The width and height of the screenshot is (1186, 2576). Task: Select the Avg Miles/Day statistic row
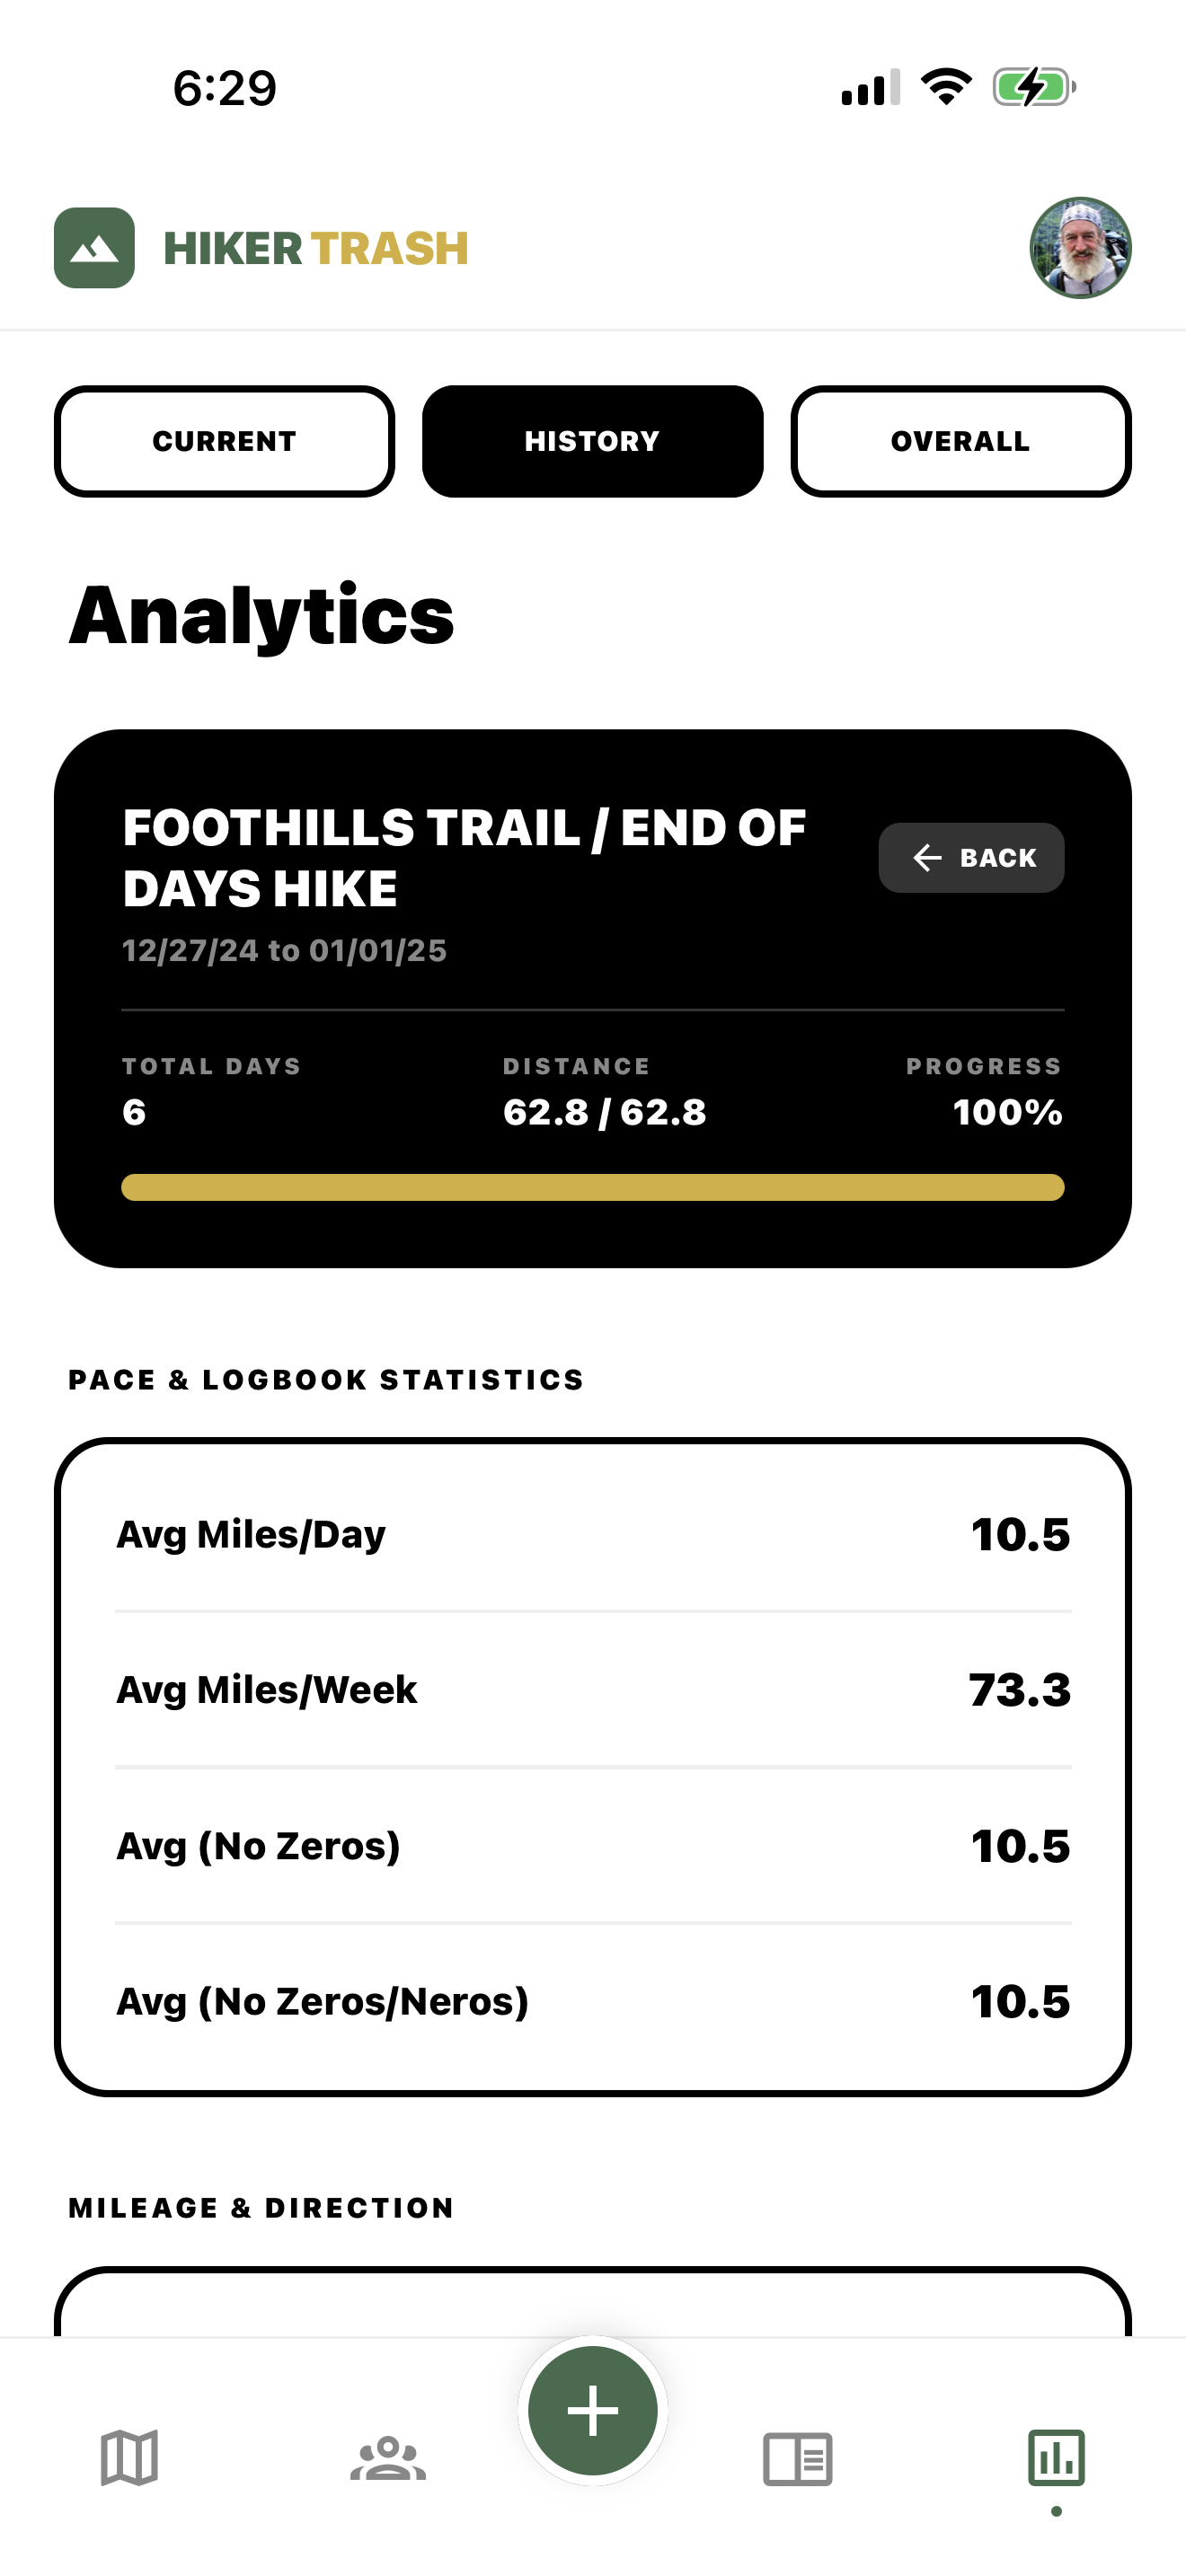point(593,1535)
